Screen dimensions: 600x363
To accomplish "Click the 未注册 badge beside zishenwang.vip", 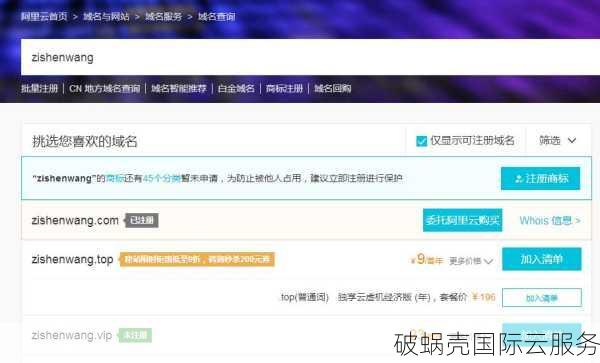I will (x=135, y=335).
